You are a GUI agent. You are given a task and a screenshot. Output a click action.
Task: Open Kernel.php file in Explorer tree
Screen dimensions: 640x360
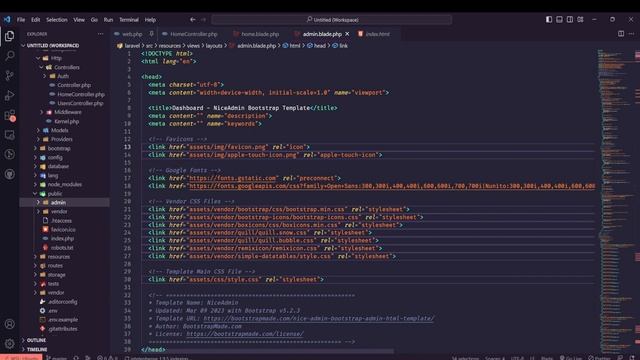pos(66,121)
